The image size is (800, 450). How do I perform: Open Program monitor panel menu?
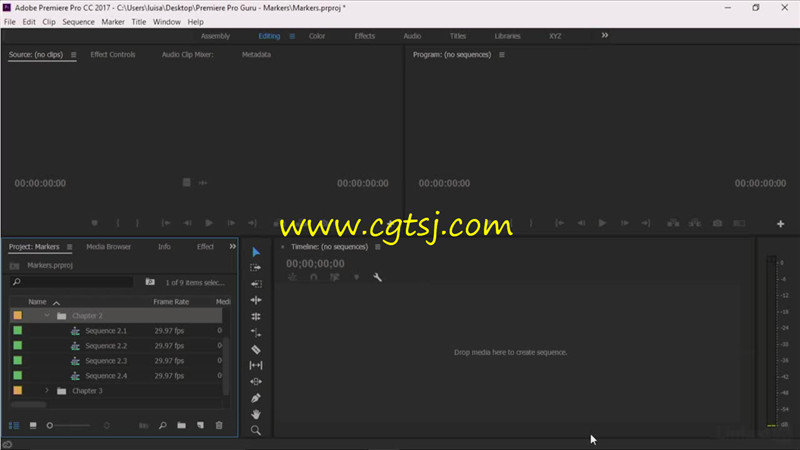502,55
